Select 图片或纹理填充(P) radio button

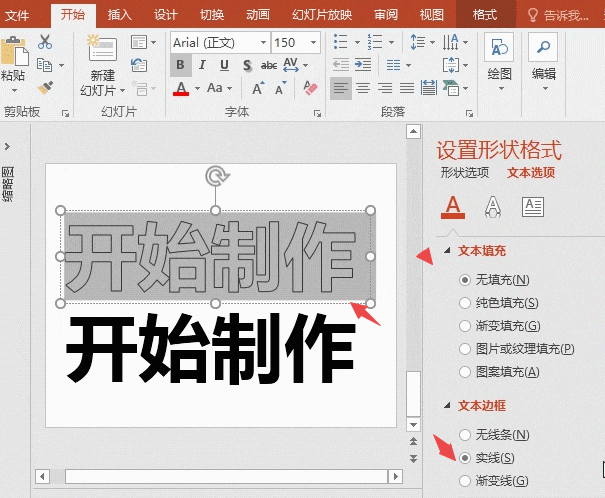tap(465, 349)
